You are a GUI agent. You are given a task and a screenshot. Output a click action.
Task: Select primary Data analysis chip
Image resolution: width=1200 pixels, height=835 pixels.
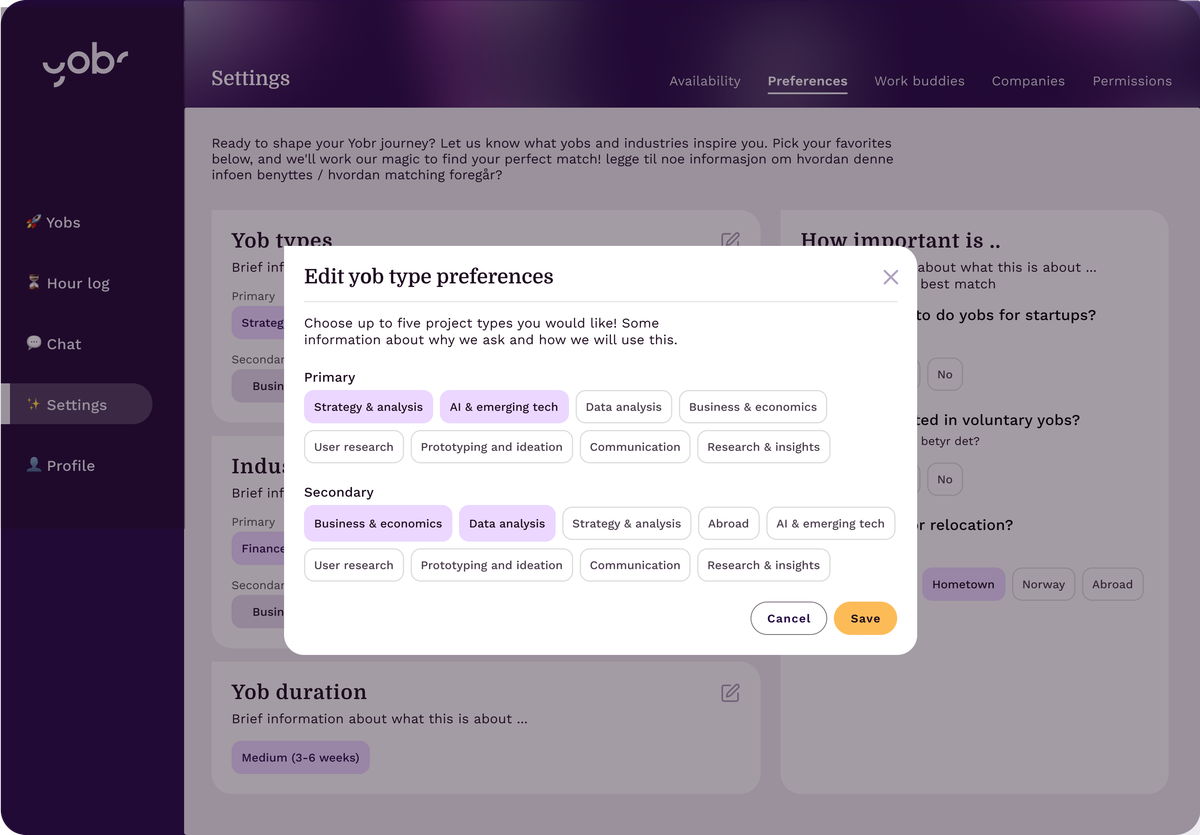623,407
